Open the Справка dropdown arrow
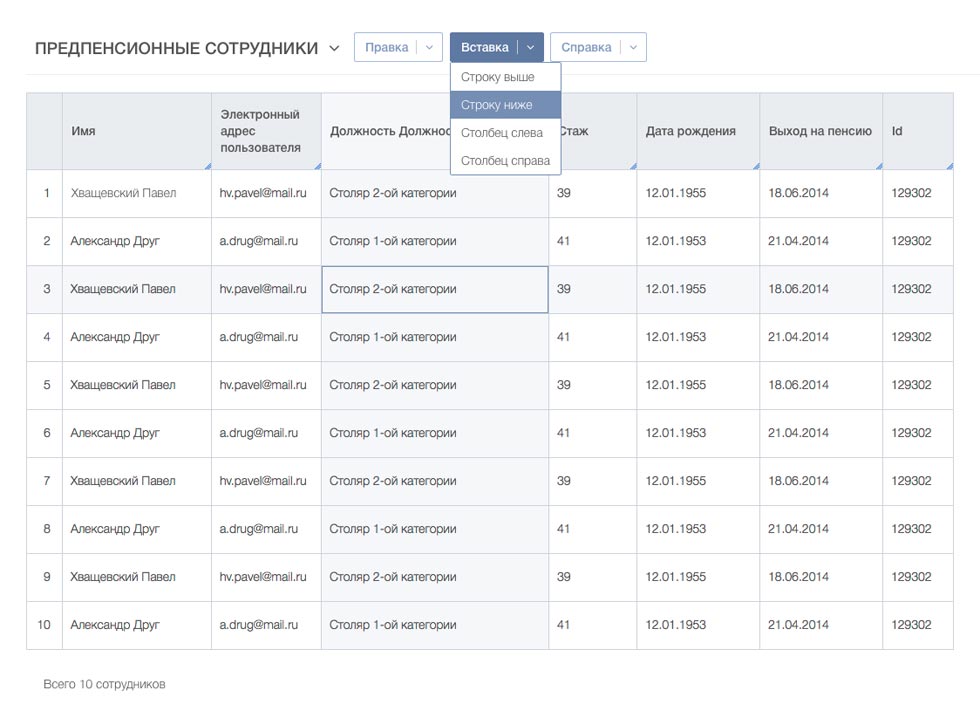Screen dimensions: 980x711 632,47
